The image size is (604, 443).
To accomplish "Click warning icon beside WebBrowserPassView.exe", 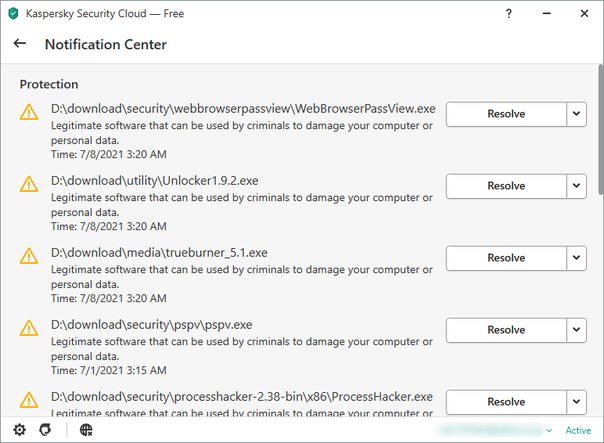I will coord(29,112).
